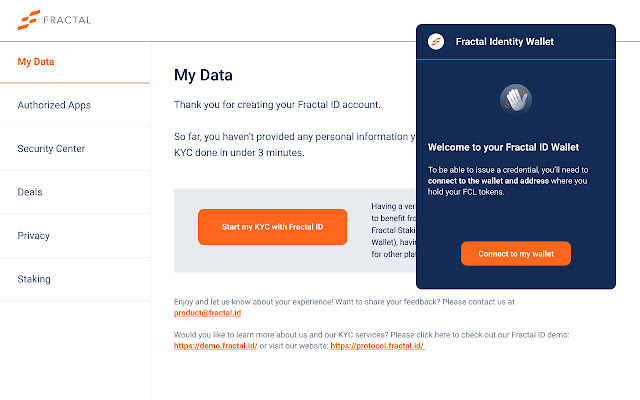Image resolution: width=640 pixels, height=400 pixels.
Task: Click the Fractal logo in the header
Action: [30, 19]
